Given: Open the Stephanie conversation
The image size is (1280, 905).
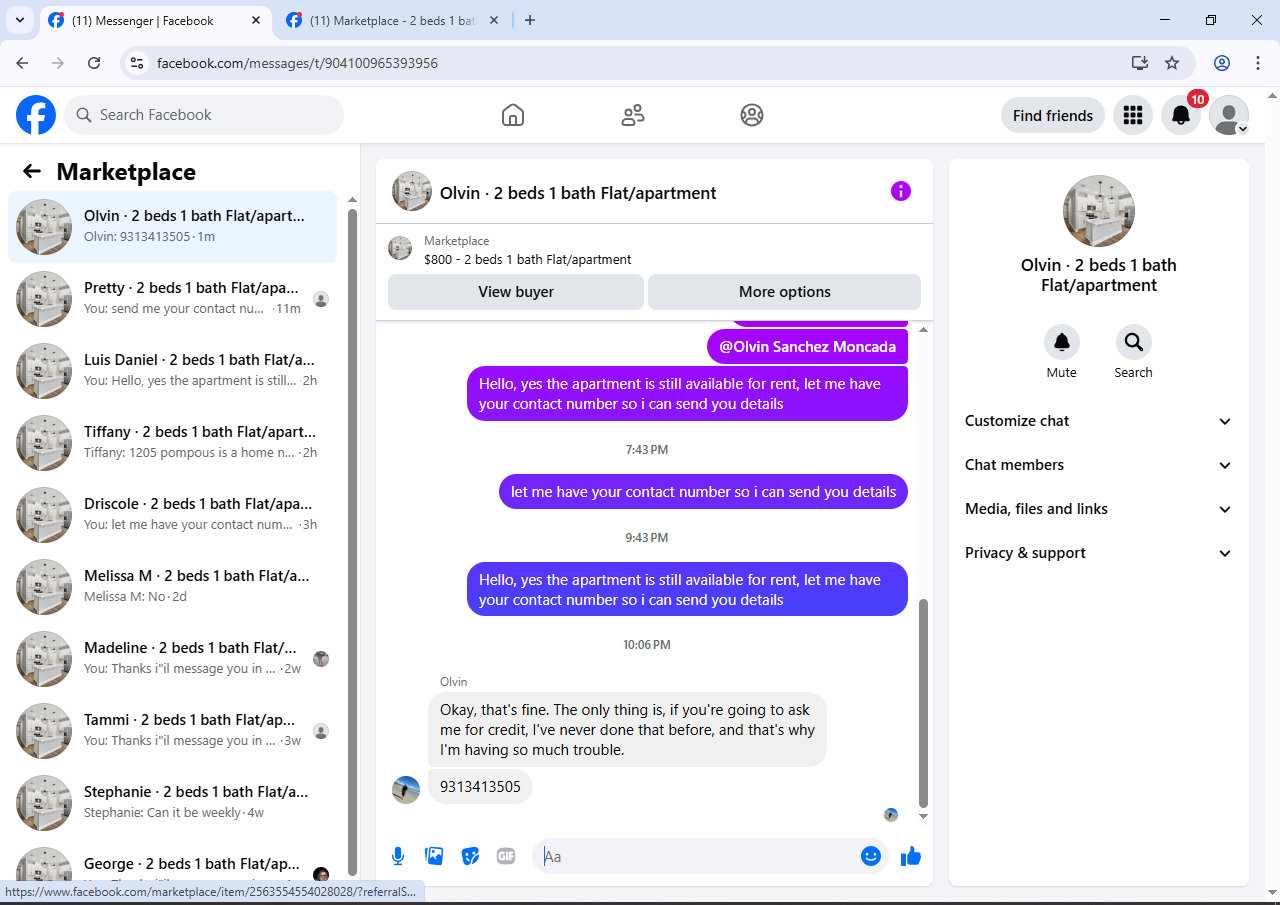Looking at the screenshot, I should pyautogui.click(x=173, y=803).
